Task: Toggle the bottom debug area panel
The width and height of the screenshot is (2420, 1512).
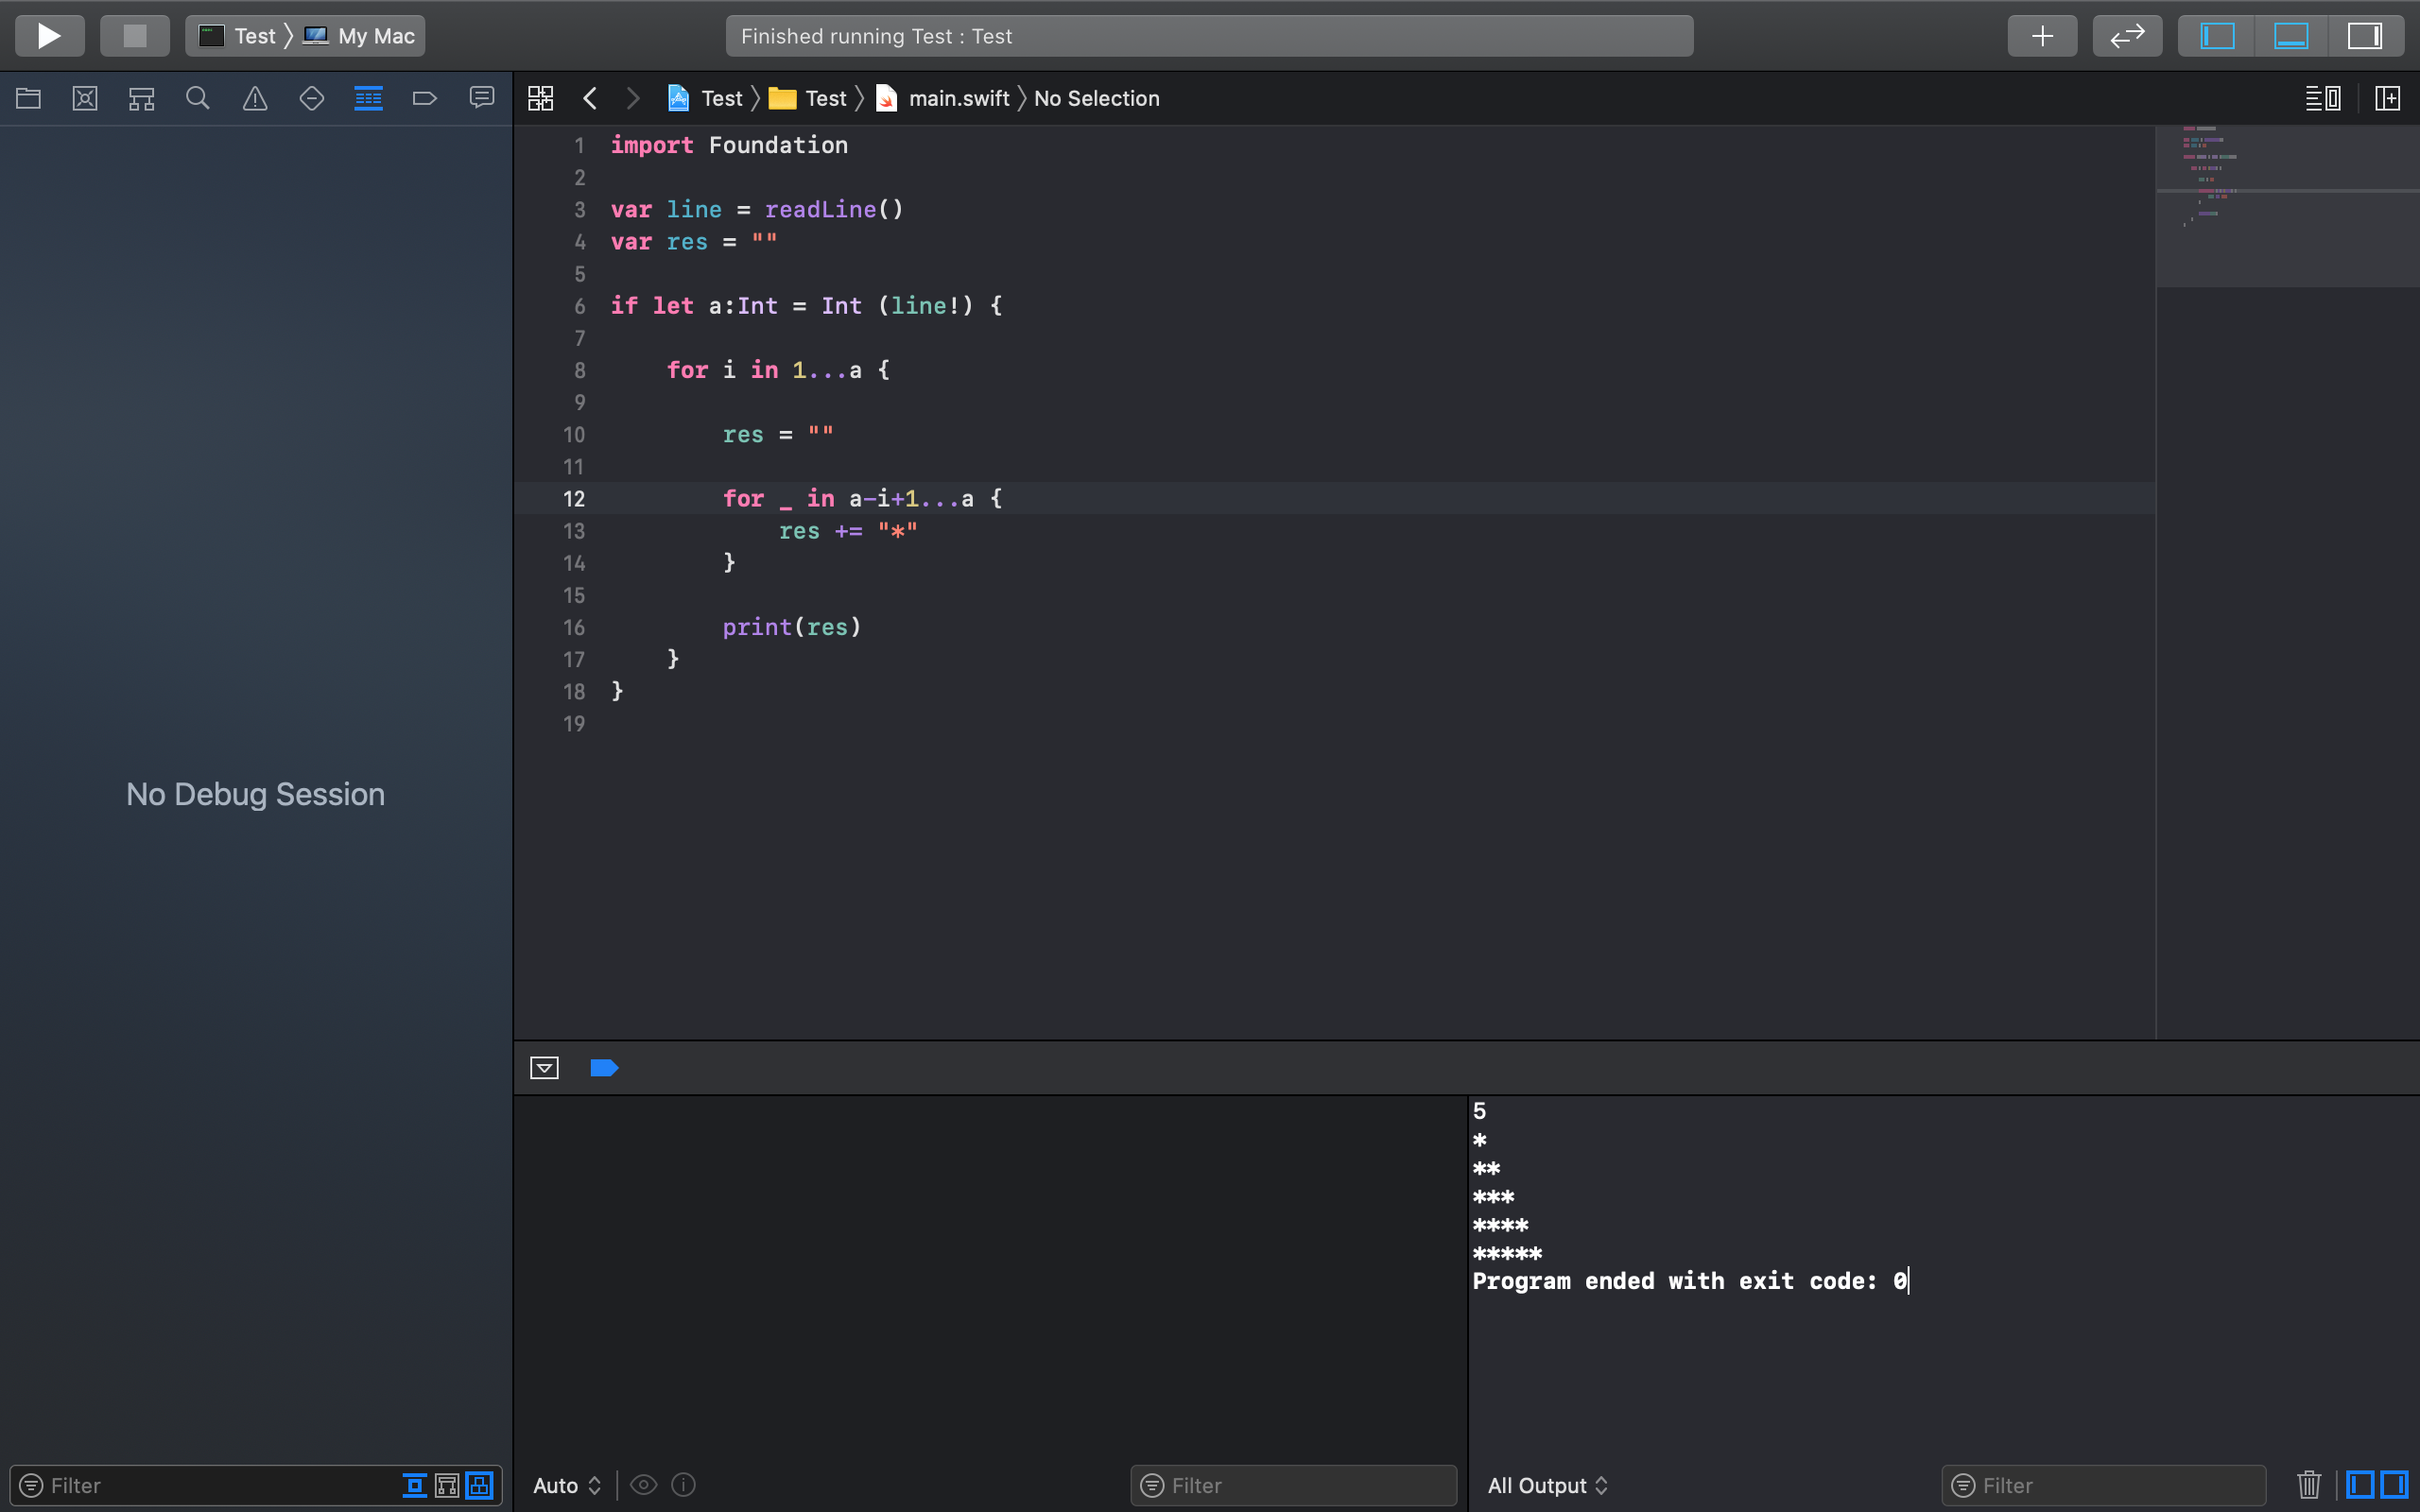Action: click(2291, 36)
